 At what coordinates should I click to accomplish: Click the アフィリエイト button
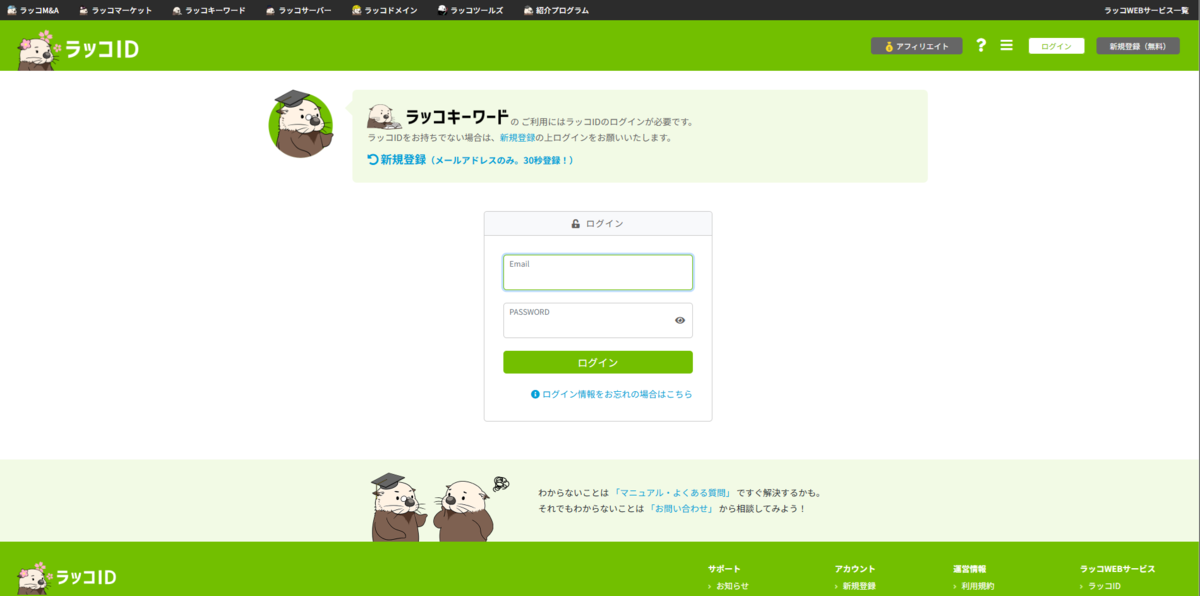(x=916, y=46)
